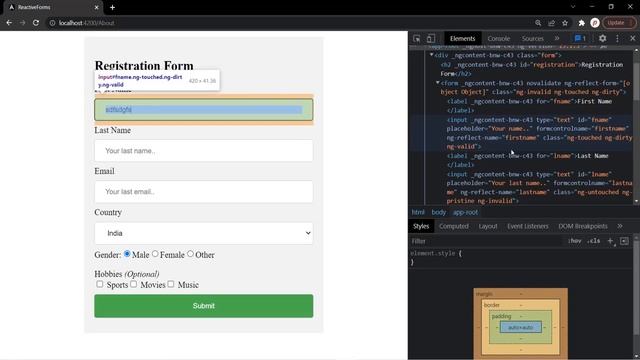Image resolution: width=640 pixels, height=360 pixels.
Task: Collapse the div class form node
Action: pos(431,54)
